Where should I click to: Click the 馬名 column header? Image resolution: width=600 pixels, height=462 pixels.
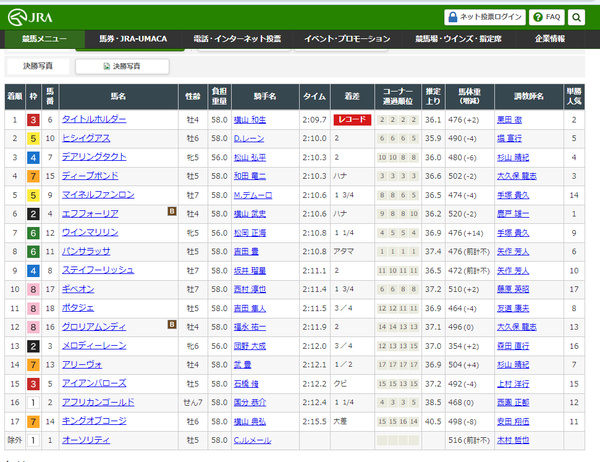pos(119,96)
